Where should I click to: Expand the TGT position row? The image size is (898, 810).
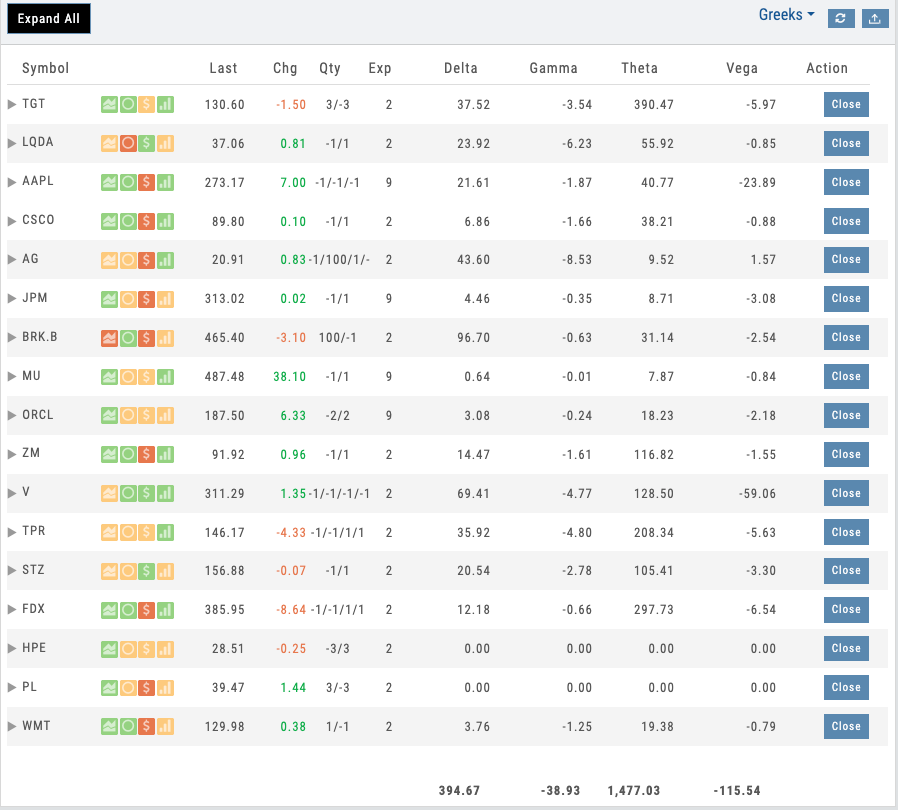(12, 104)
